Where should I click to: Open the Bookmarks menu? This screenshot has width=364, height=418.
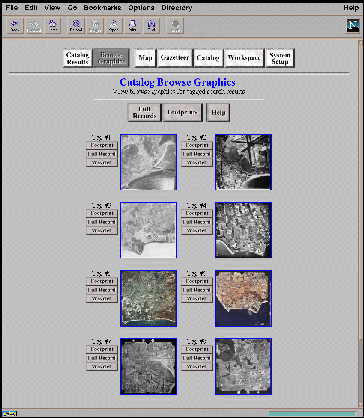(102, 8)
